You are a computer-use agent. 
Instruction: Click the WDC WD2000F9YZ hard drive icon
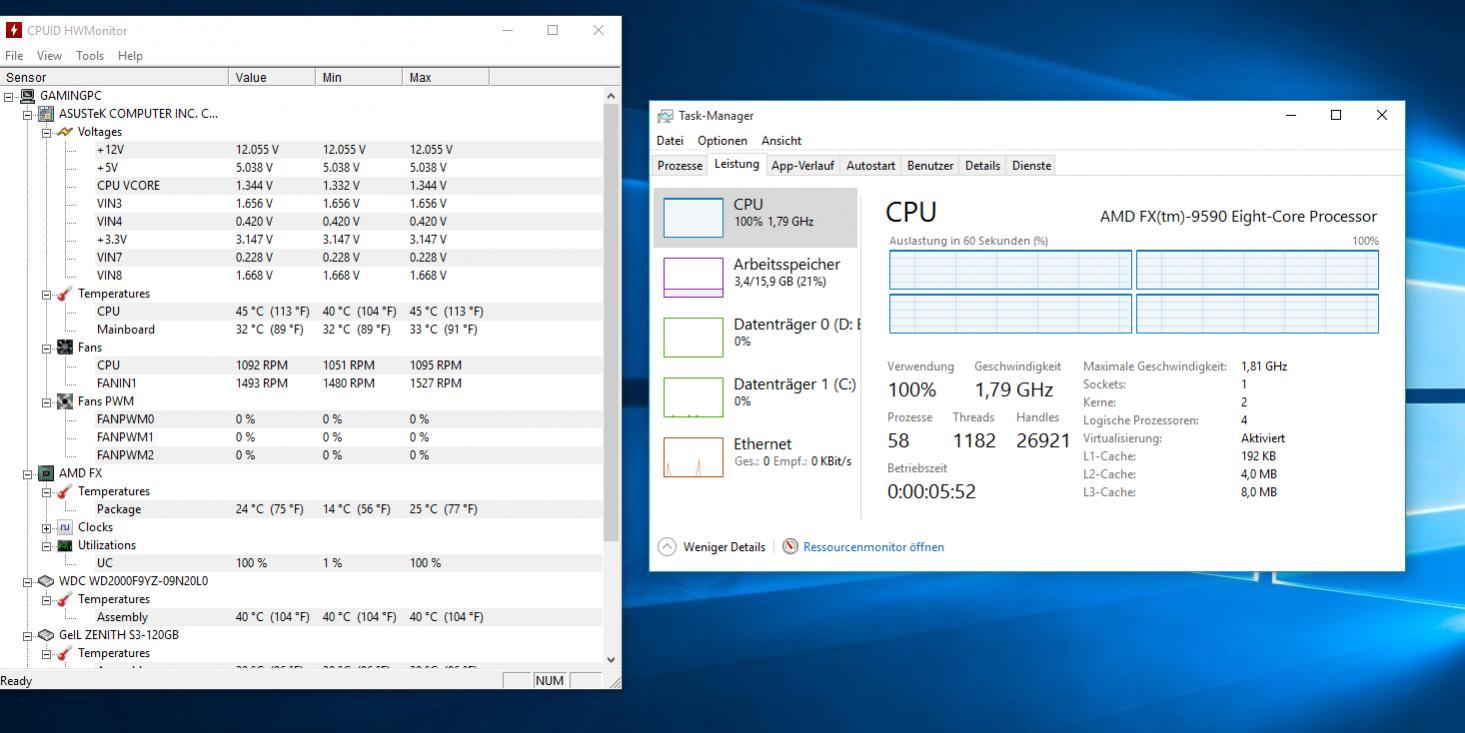tap(46, 581)
